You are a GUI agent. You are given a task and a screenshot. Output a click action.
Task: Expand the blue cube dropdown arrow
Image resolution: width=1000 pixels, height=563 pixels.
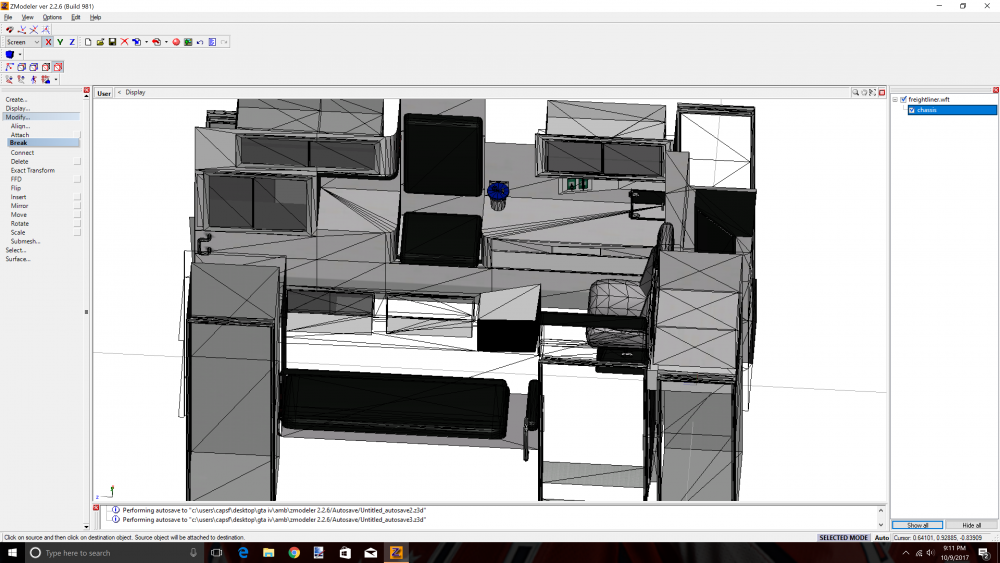(20, 54)
